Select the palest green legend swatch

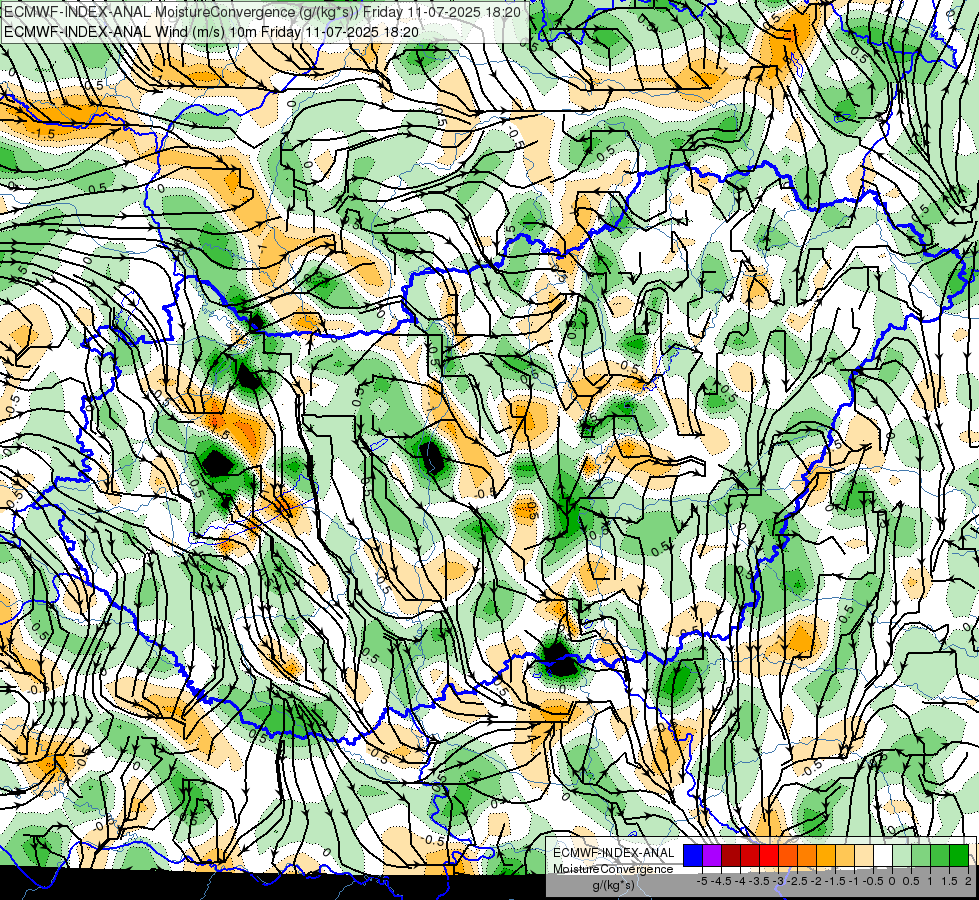coord(902,856)
